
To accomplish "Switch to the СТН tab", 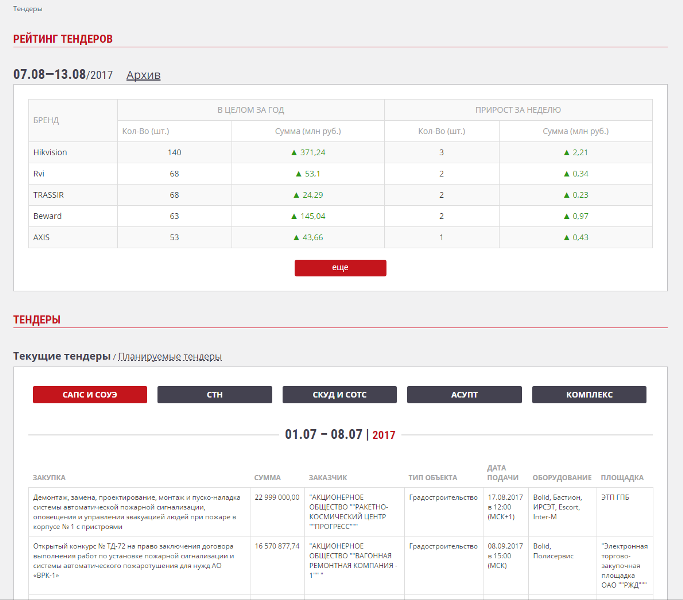I will pyautogui.click(x=215, y=395).
